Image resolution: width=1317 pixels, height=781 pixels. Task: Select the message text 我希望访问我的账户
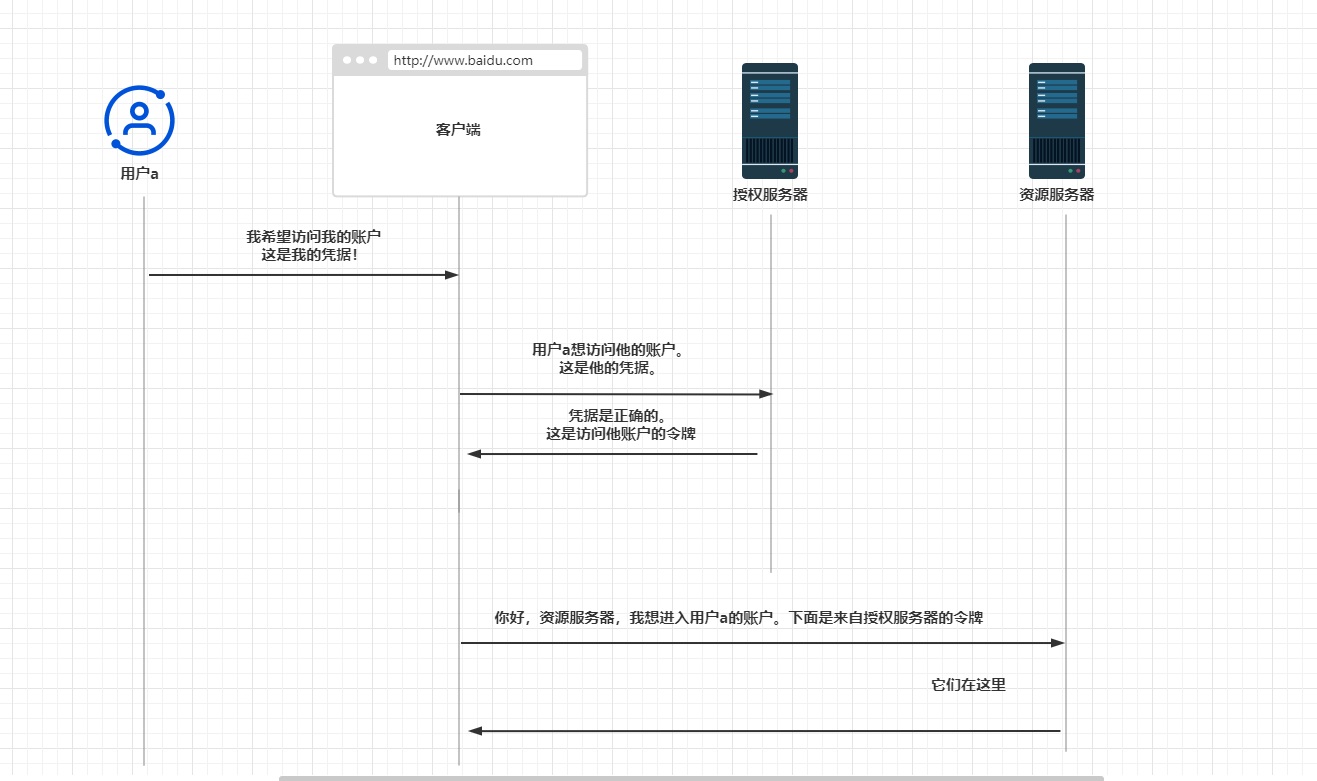(x=314, y=237)
